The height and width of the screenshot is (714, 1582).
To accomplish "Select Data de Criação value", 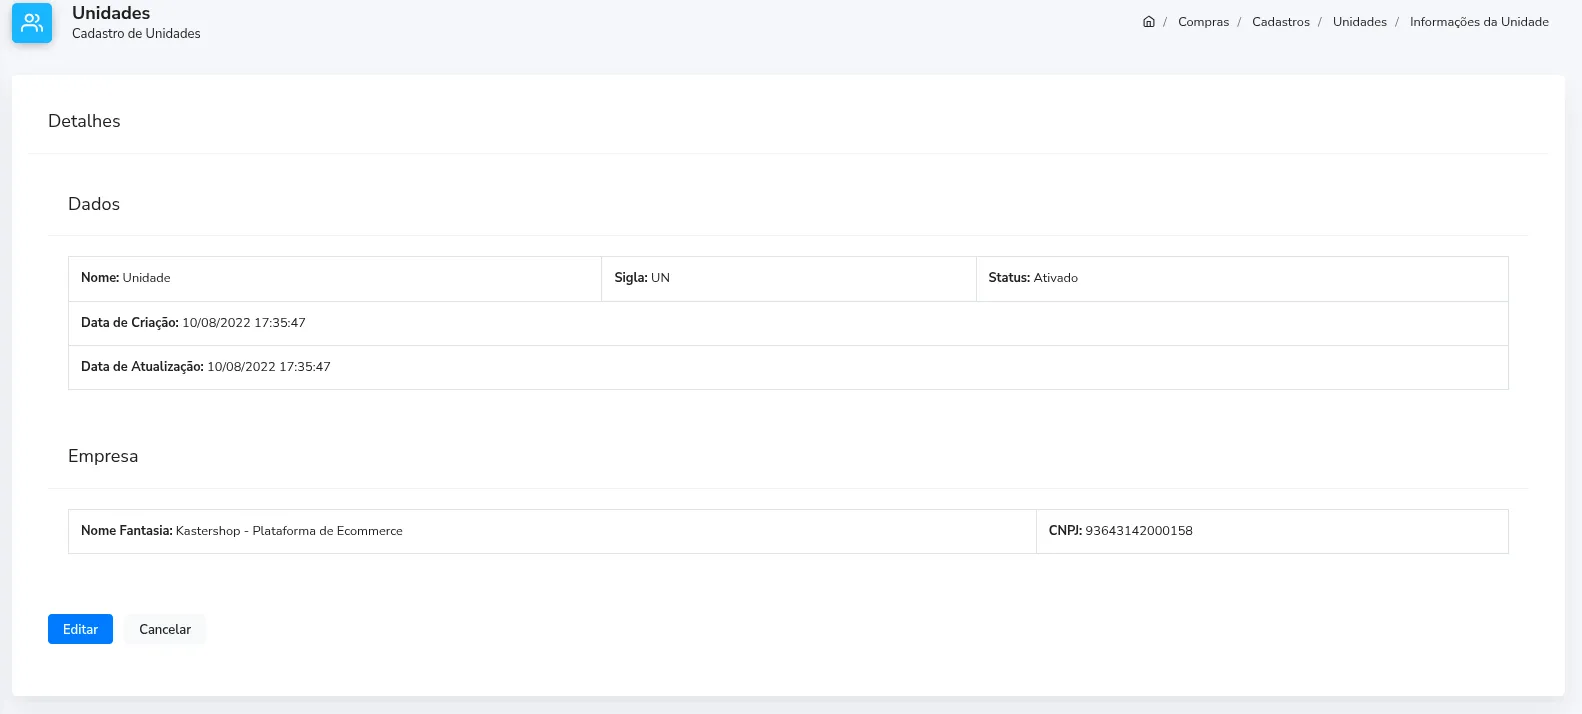I will (x=244, y=323).
